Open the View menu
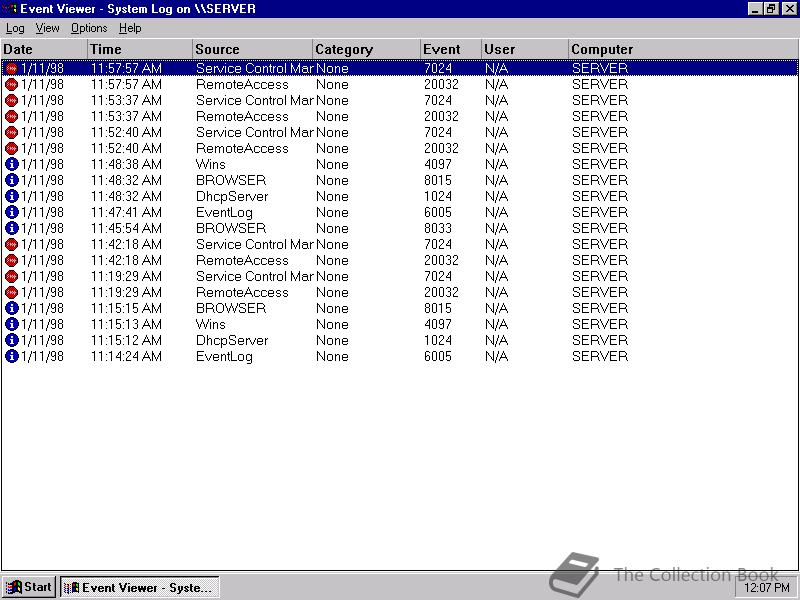This screenshot has height=600, width=800. click(x=47, y=28)
